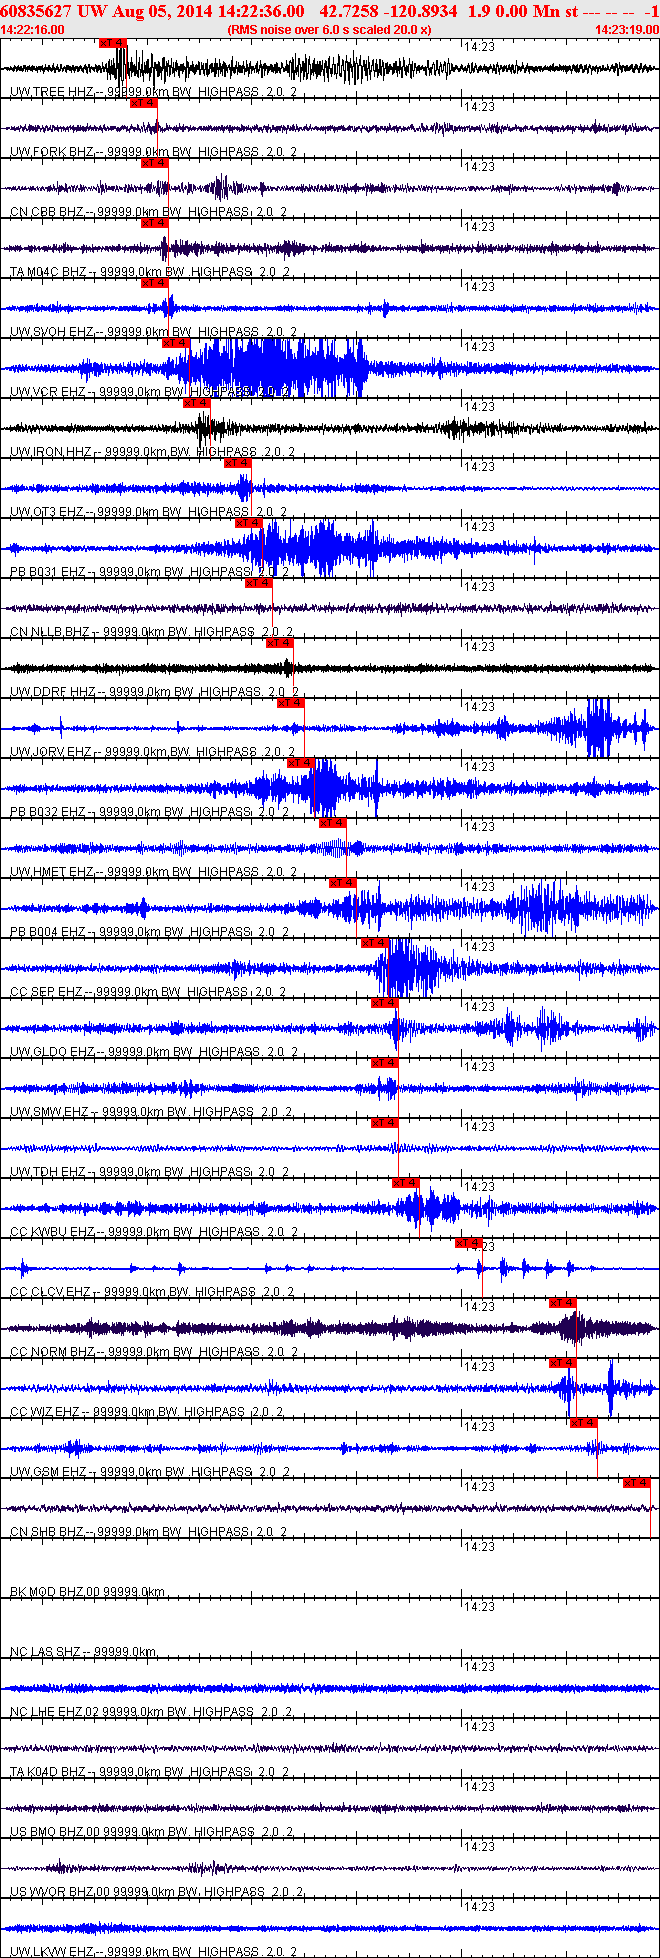Screen dimensions: 660x1958
Task: Click the start time 14:22:16.00 label
Action: [x=32, y=30]
